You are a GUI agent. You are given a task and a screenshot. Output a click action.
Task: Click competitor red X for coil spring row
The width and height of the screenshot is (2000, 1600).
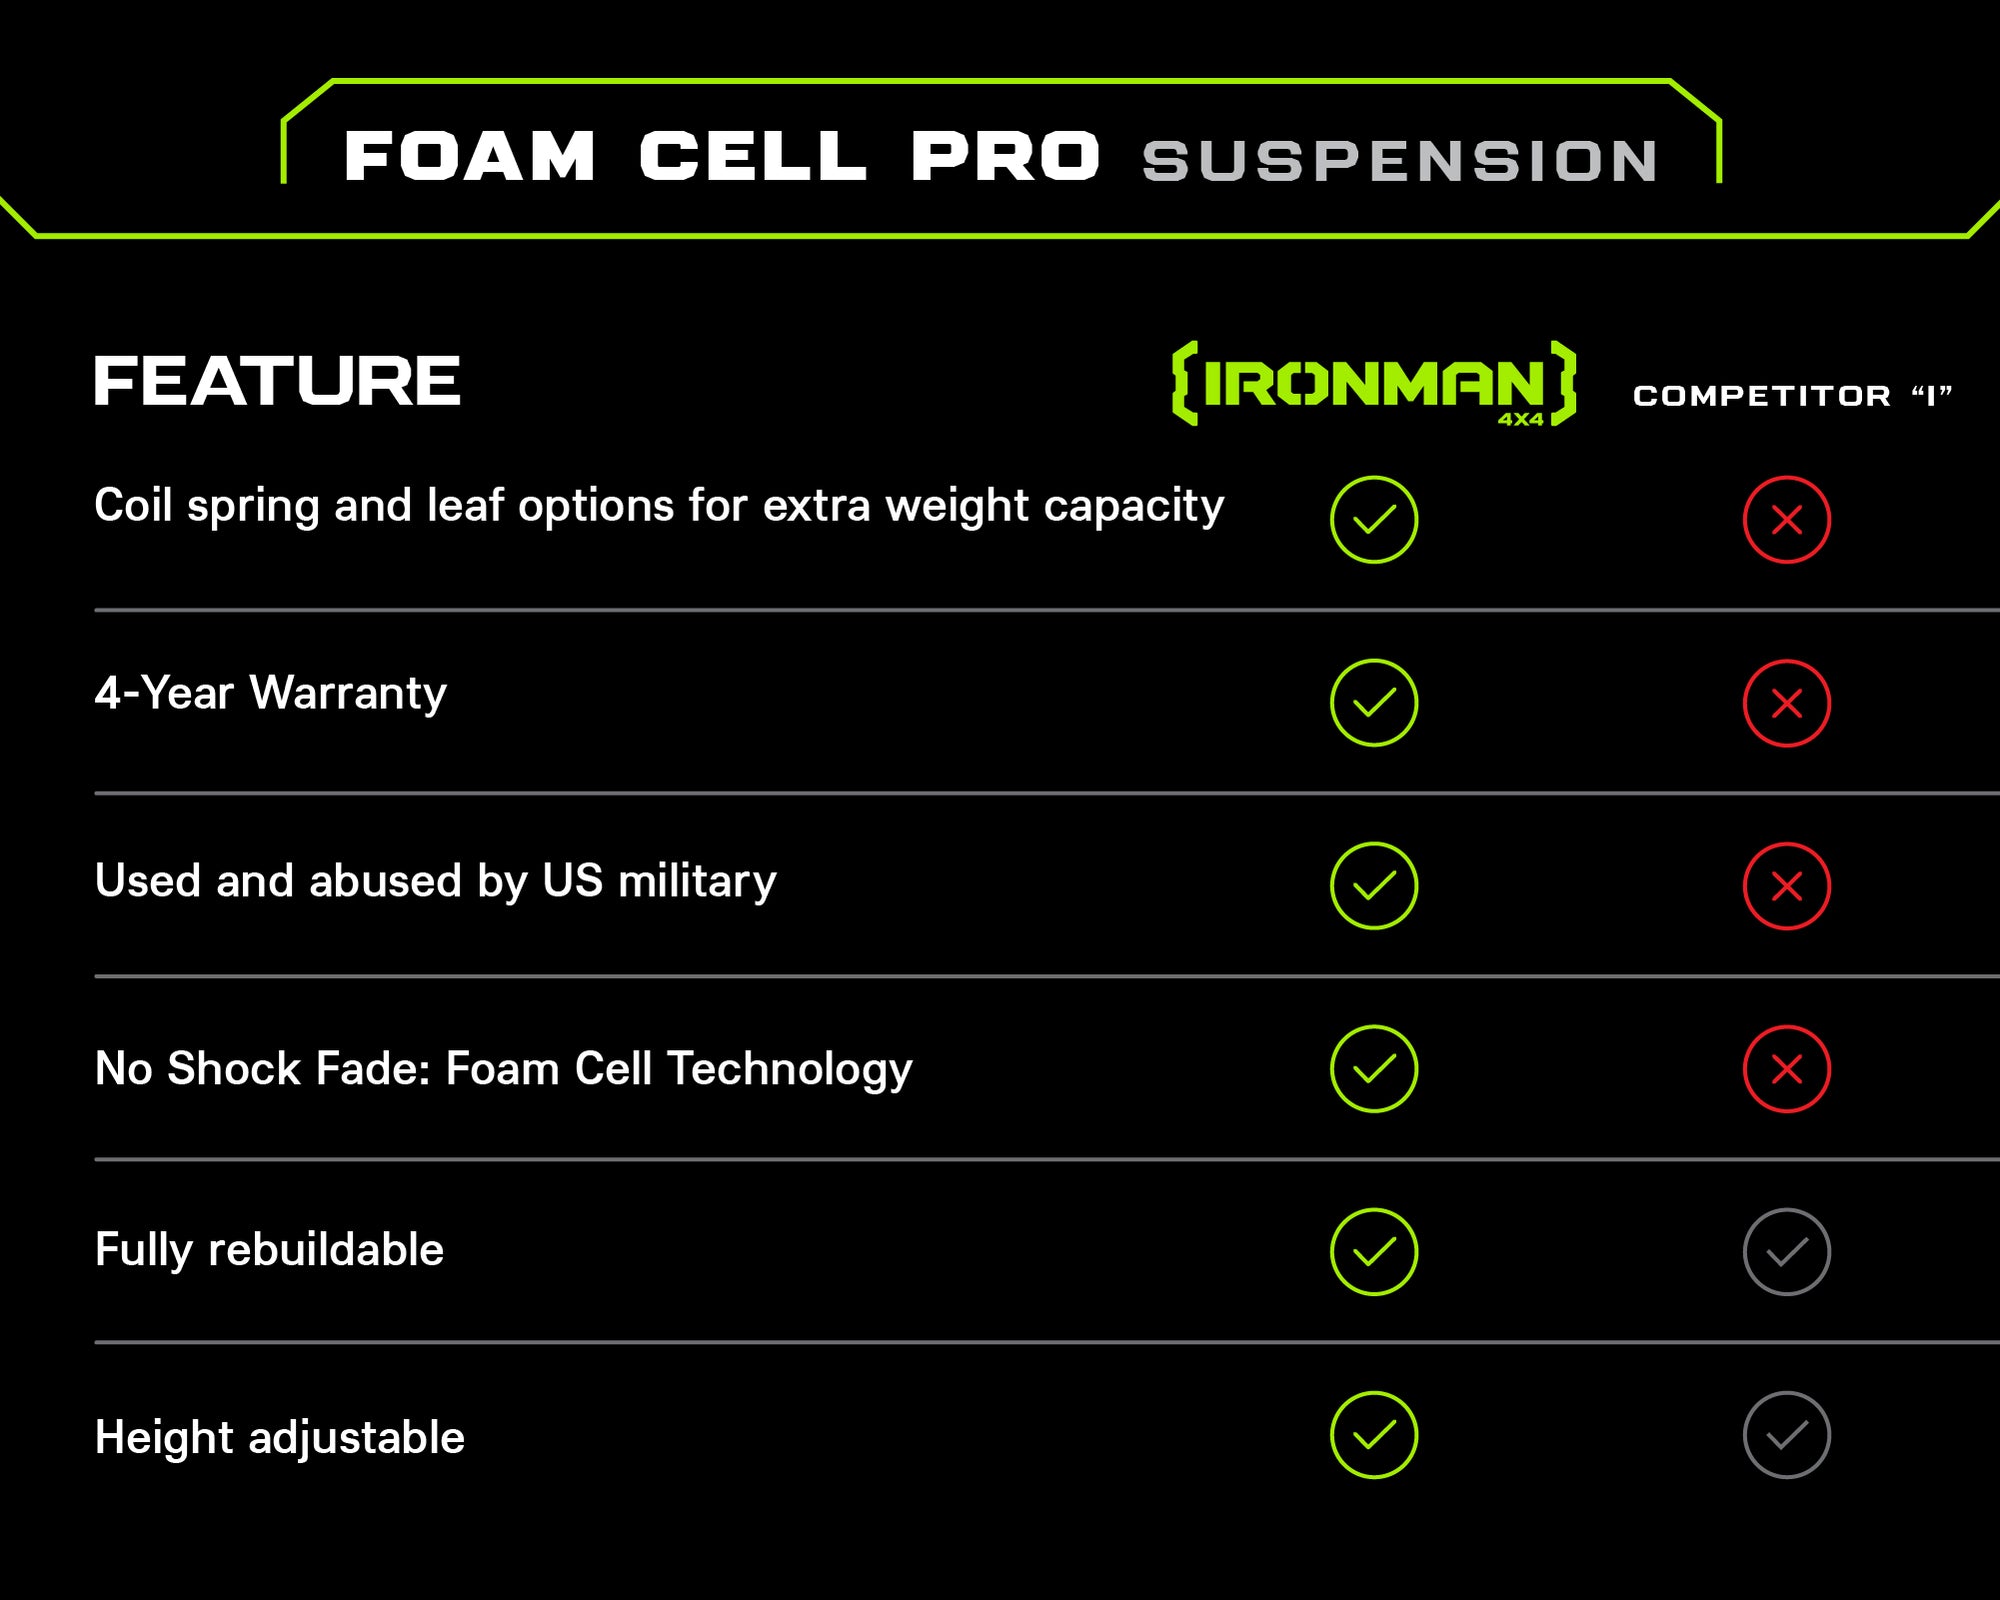coord(1787,520)
